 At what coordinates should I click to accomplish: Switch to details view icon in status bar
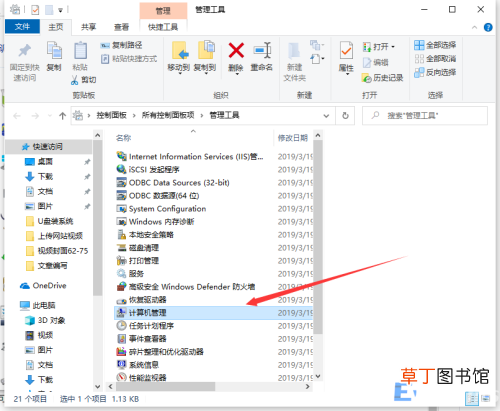coord(472,399)
